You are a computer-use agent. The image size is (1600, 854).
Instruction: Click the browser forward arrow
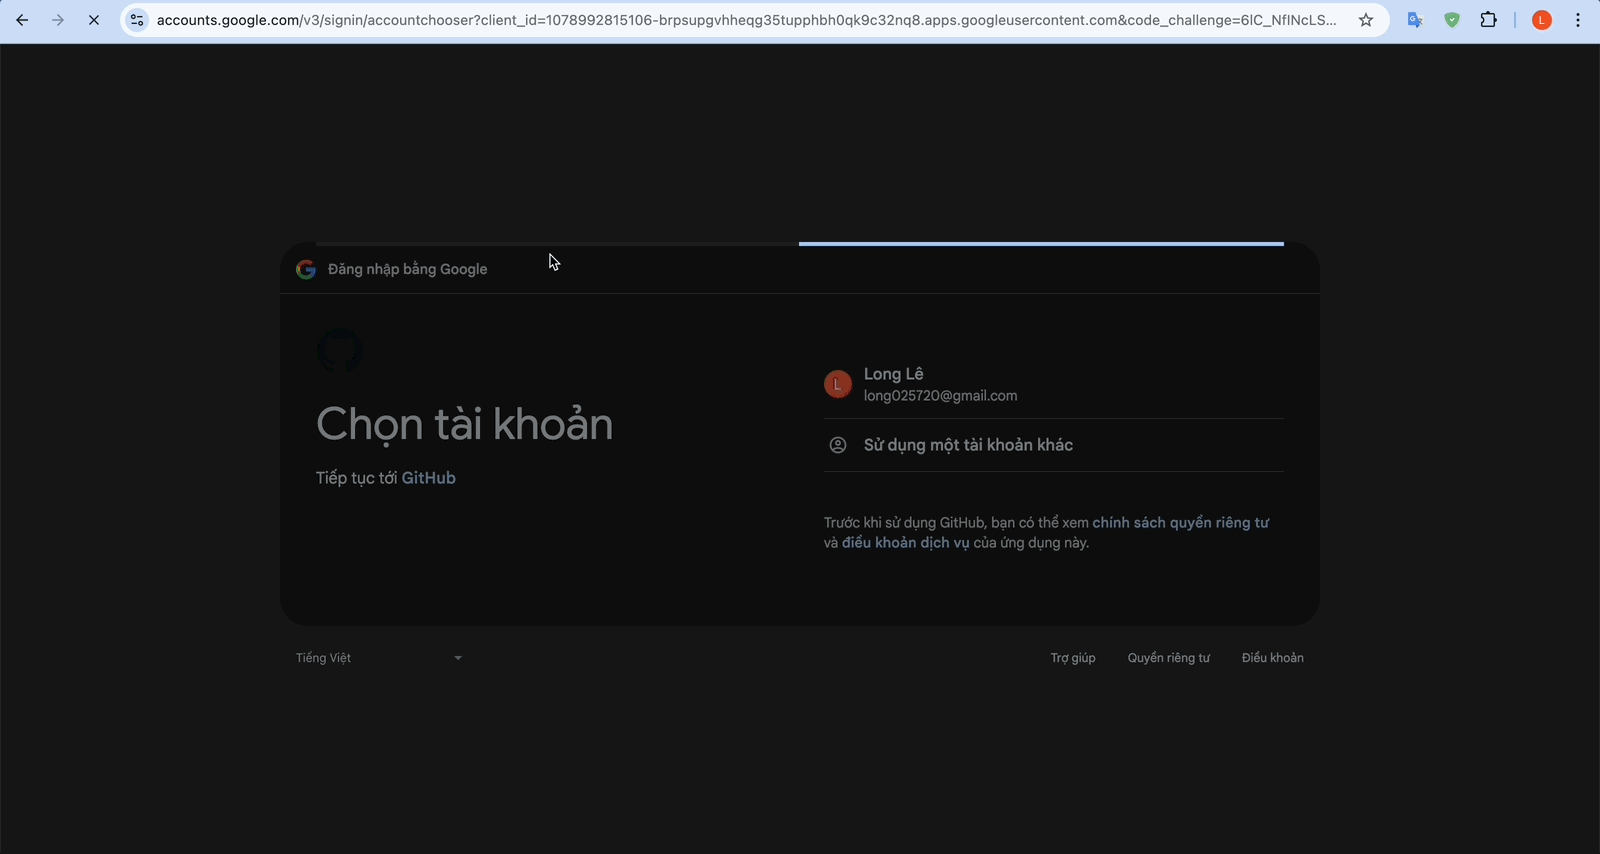(x=58, y=20)
